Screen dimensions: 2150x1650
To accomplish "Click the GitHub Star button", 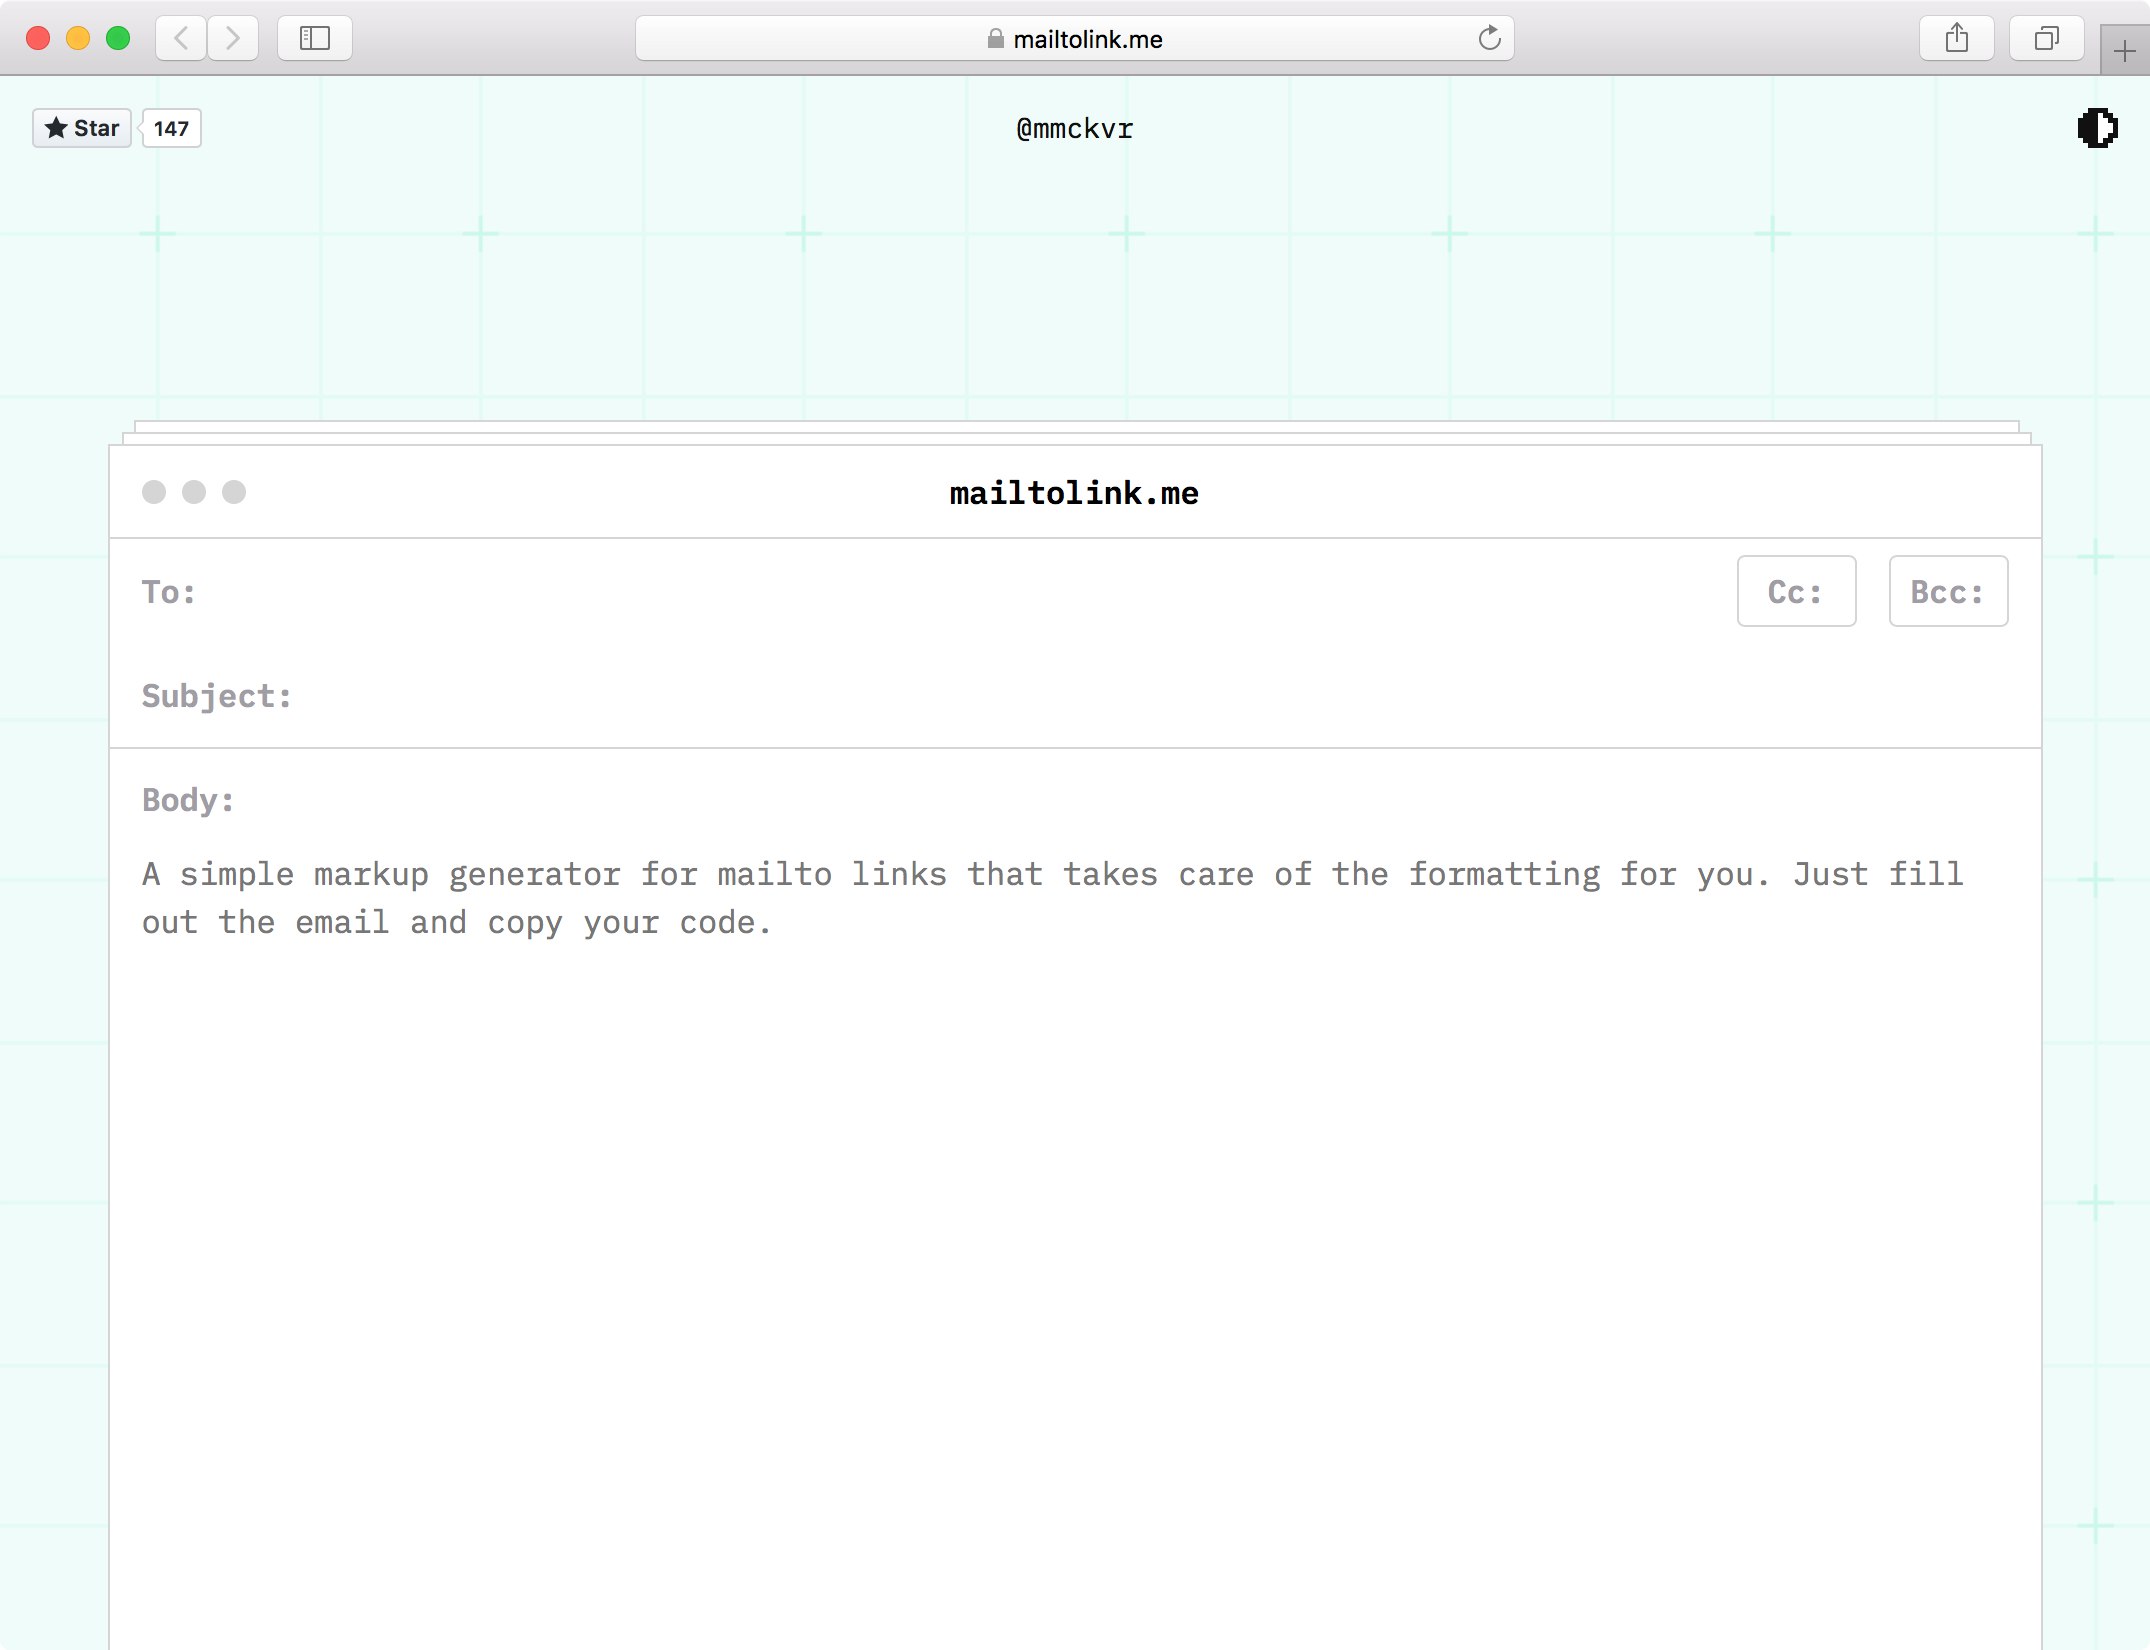I will 82,128.
